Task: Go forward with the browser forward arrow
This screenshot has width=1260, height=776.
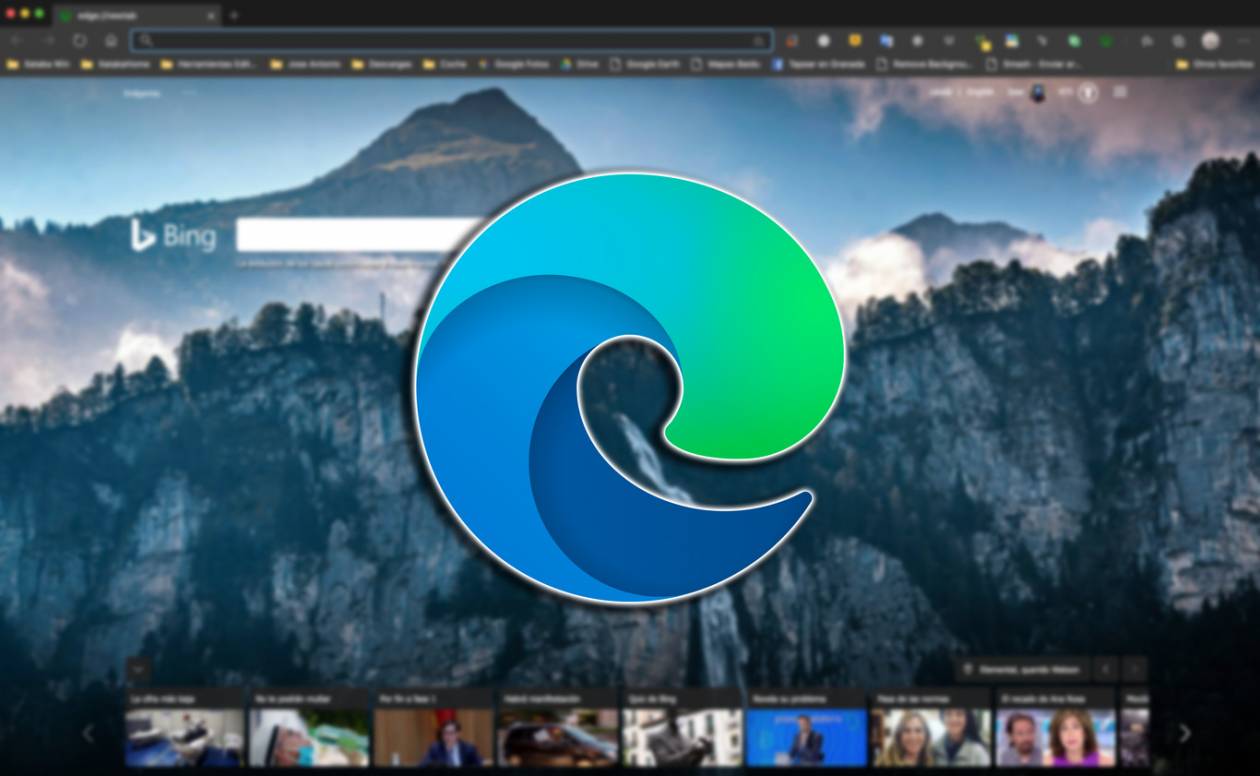Action: click(48, 41)
